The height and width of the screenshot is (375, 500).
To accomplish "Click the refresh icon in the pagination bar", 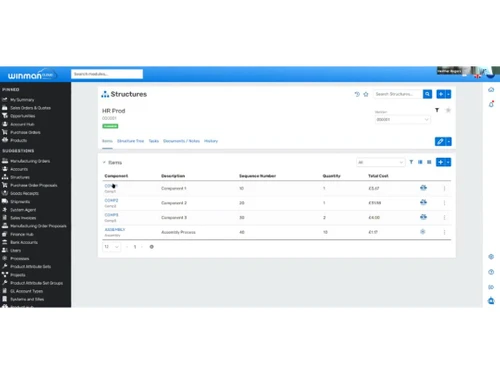I will click(152, 247).
